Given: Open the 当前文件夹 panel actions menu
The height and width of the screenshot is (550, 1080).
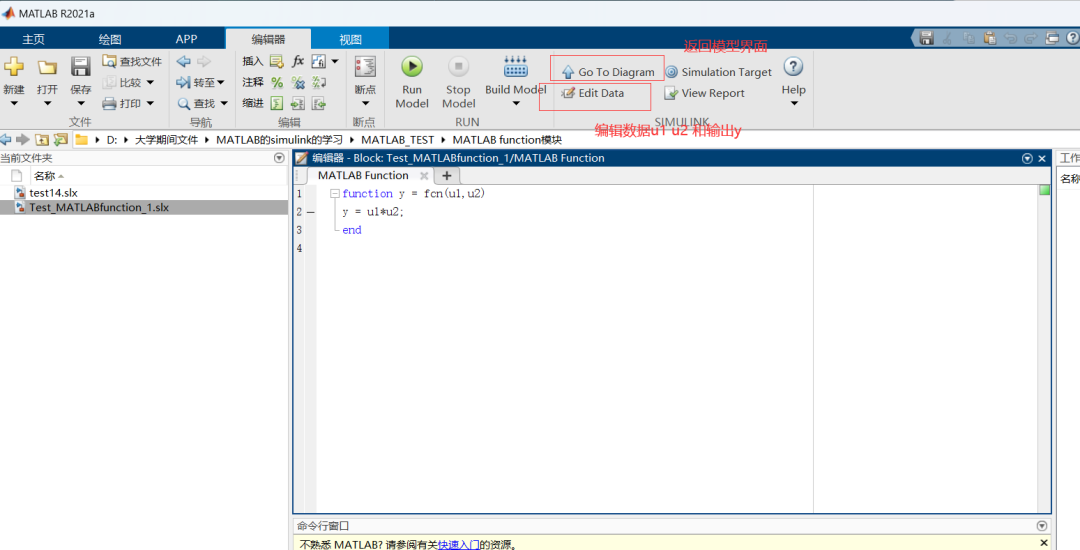Looking at the screenshot, I should (x=279, y=158).
